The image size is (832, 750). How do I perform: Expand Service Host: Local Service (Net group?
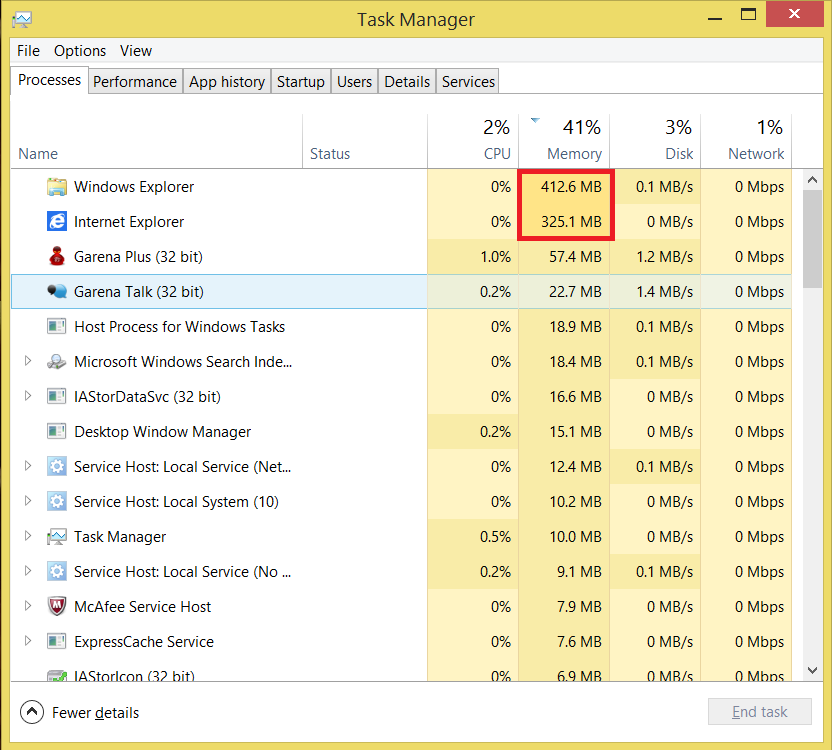click(28, 466)
